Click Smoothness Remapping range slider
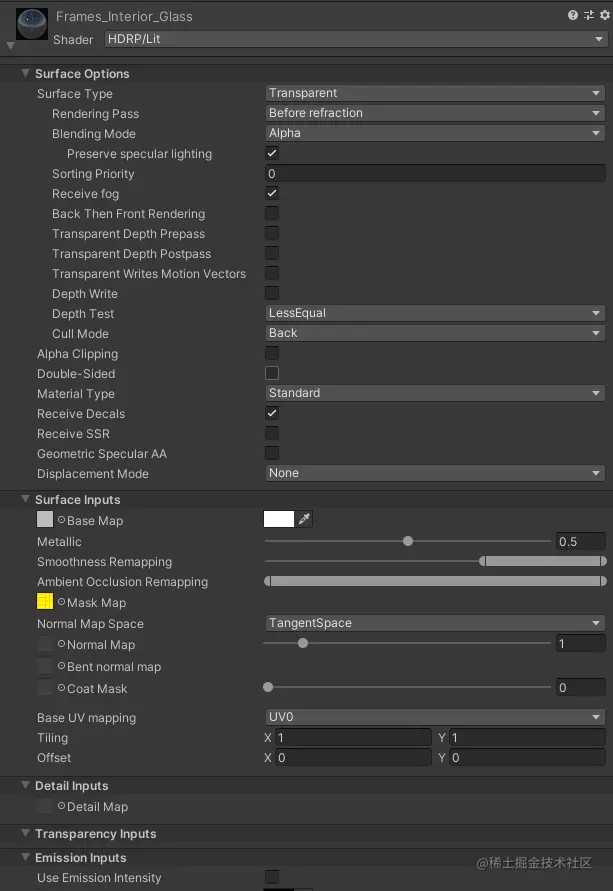Viewport: 613px width, 891px height. coord(436,561)
